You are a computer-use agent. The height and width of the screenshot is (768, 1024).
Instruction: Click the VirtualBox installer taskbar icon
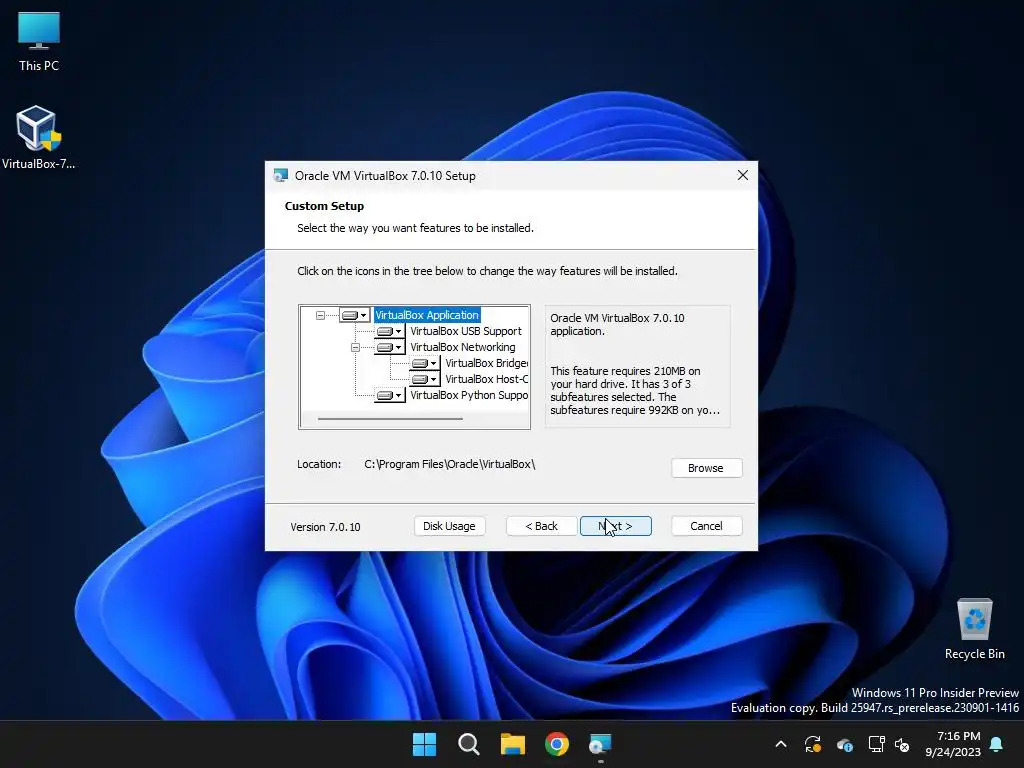coord(600,744)
